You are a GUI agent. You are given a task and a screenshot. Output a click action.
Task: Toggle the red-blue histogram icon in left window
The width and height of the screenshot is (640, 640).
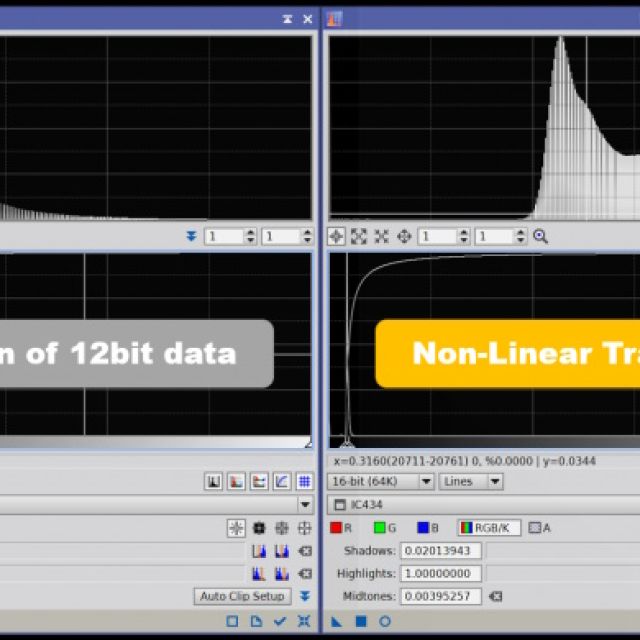click(x=236, y=482)
